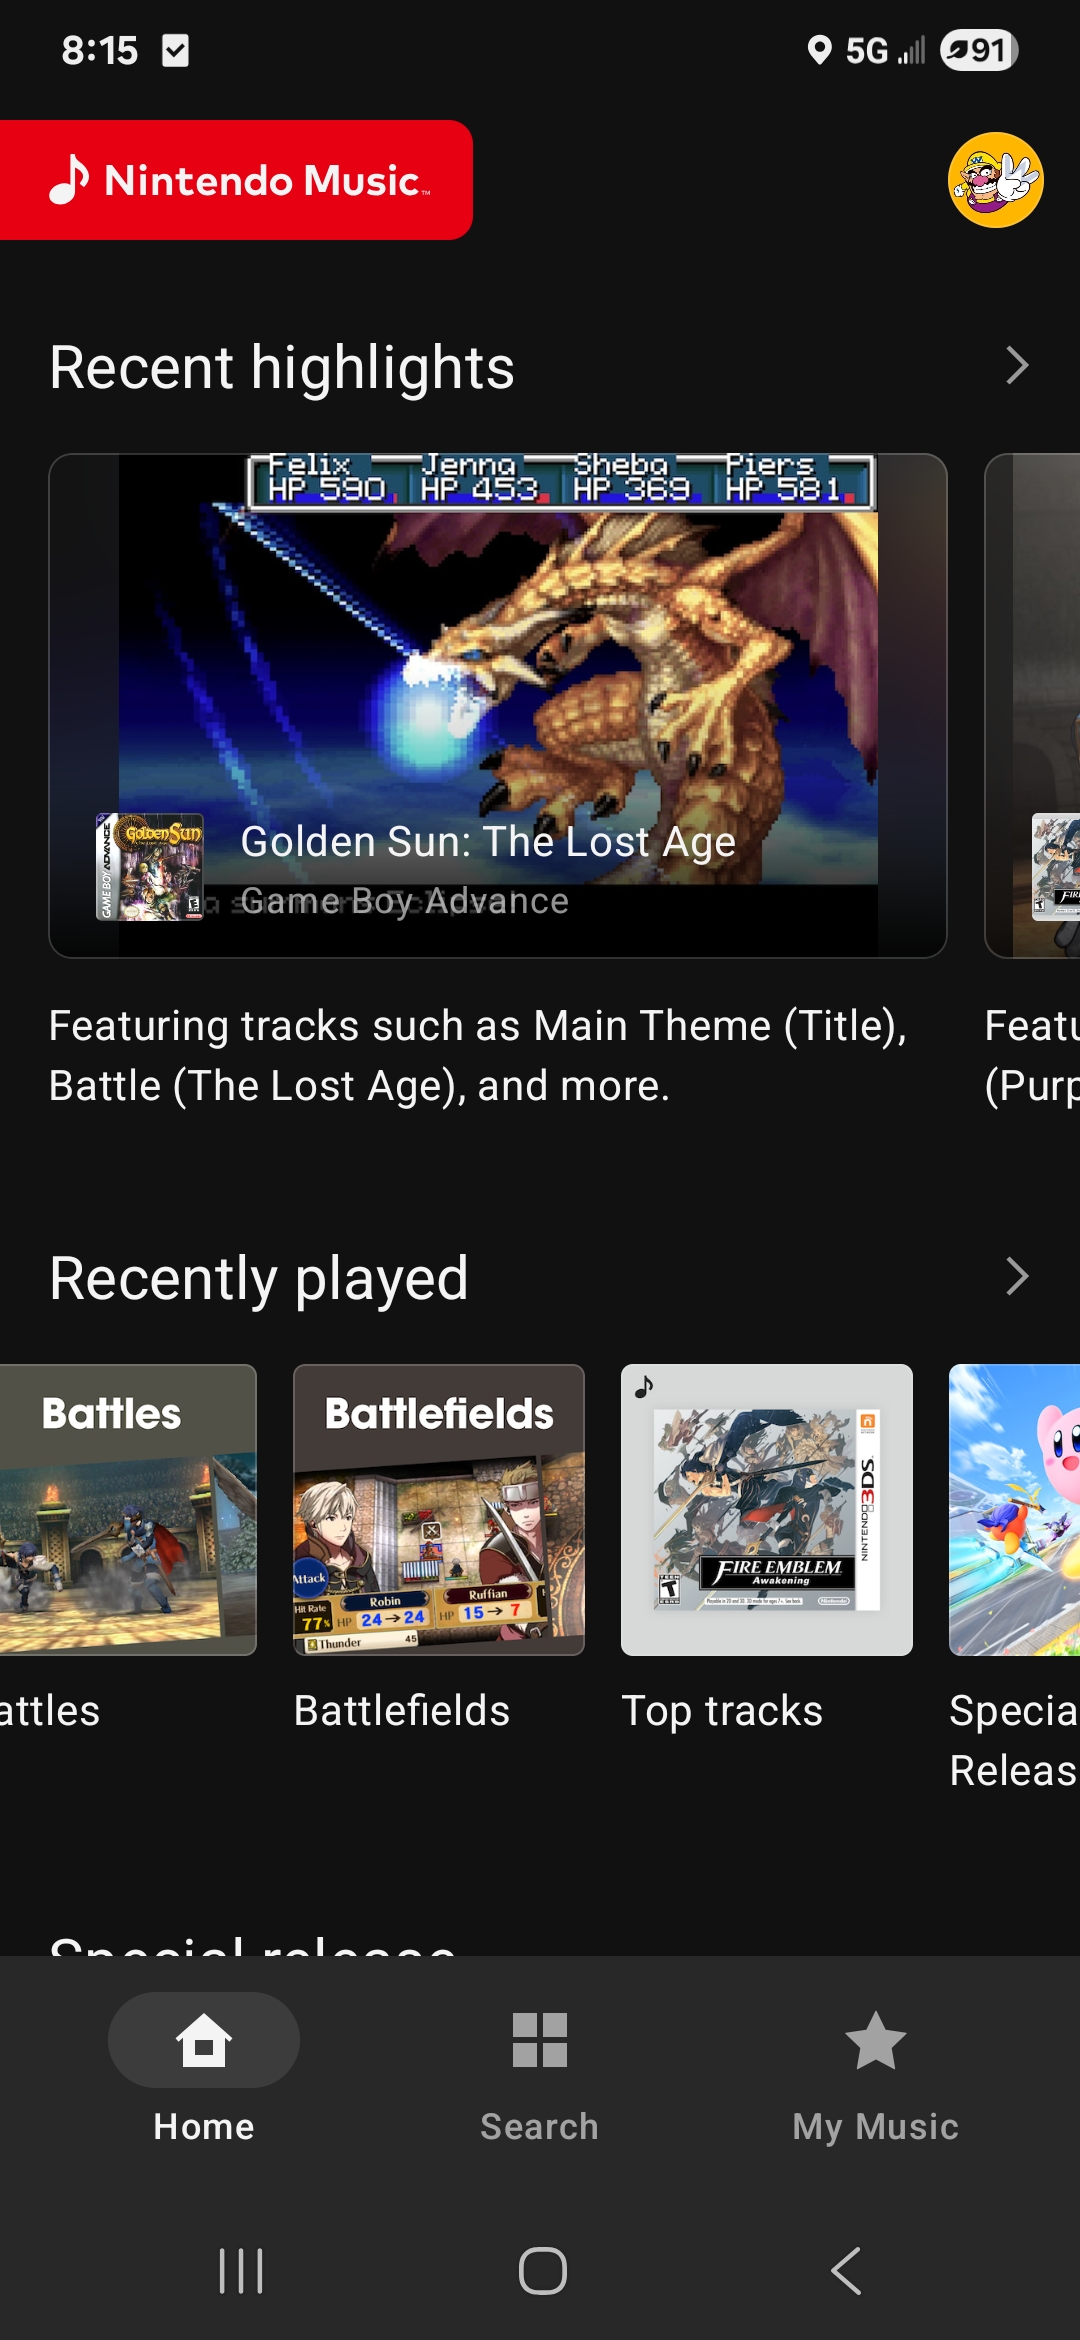Tap the Nintendo Music logo banner
The width and height of the screenshot is (1080, 2340).
(236, 180)
